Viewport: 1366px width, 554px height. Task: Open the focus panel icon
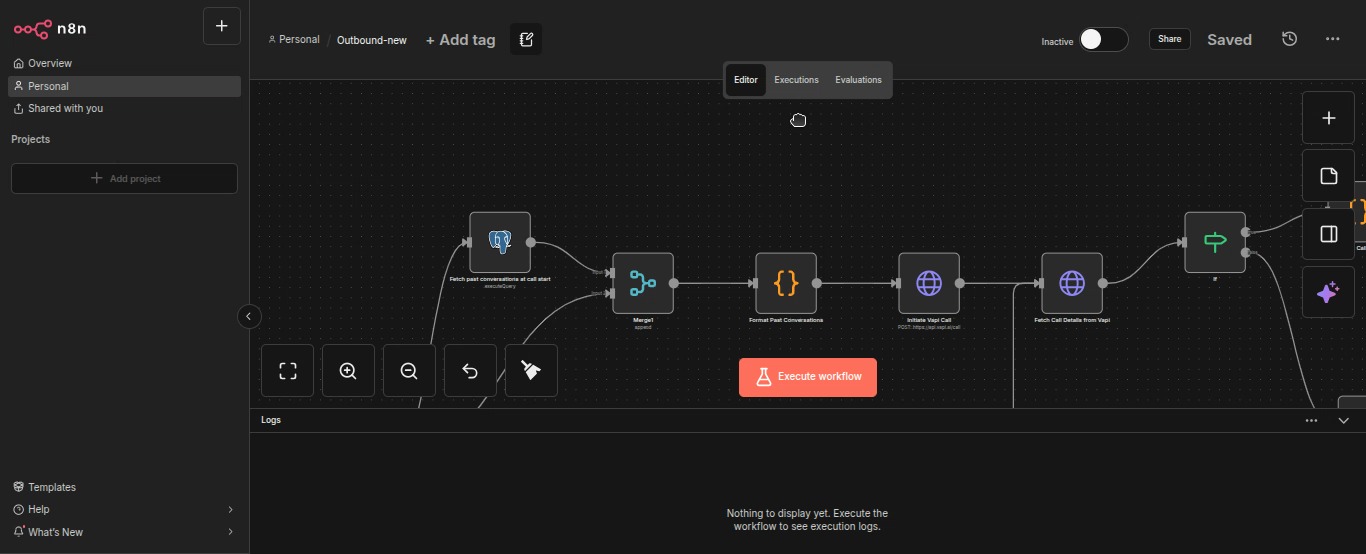(x=1328, y=234)
